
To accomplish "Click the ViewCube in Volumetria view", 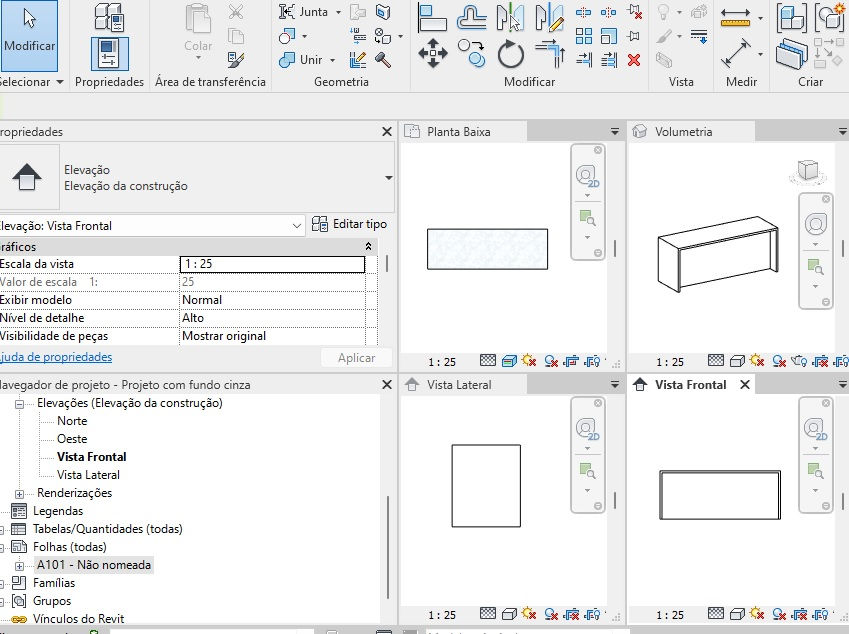I will 808,171.
